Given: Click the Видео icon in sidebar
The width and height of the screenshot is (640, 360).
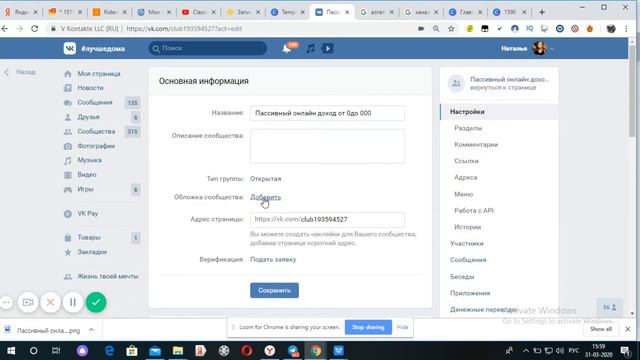Looking at the screenshot, I should (x=68, y=175).
